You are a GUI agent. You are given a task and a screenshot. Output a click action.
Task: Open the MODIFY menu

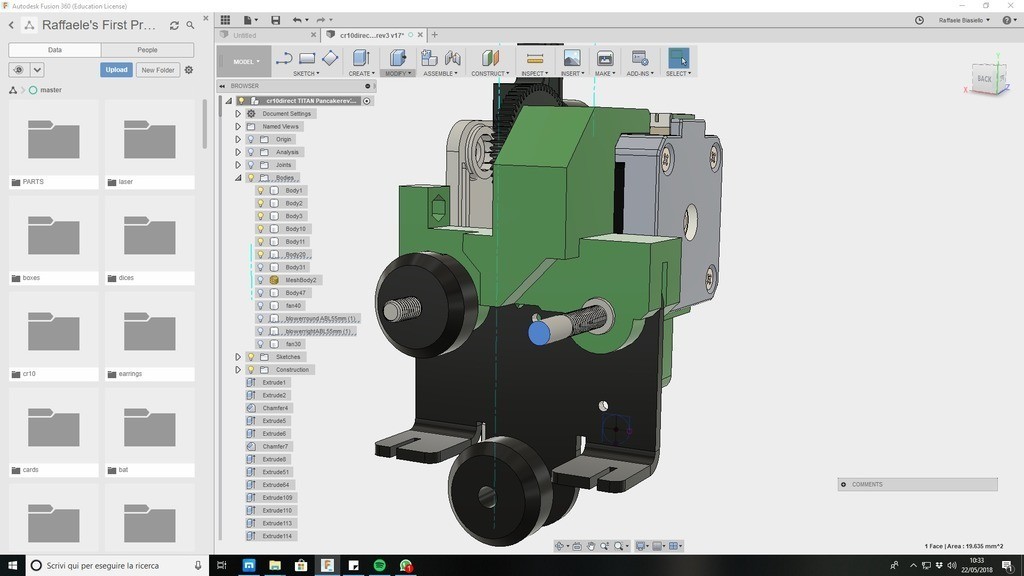[x=398, y=73]
